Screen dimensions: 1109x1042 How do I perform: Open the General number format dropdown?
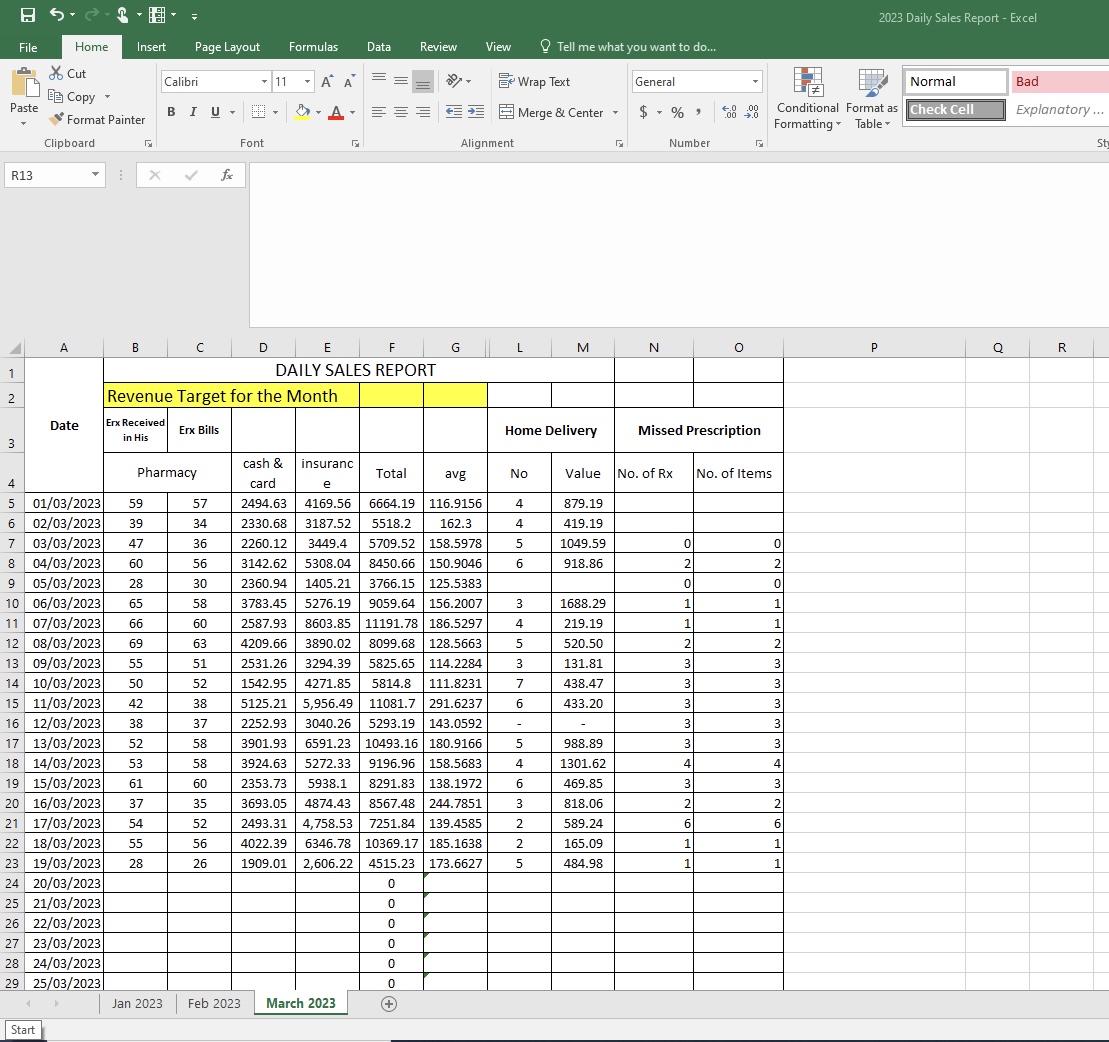point(755,81)
